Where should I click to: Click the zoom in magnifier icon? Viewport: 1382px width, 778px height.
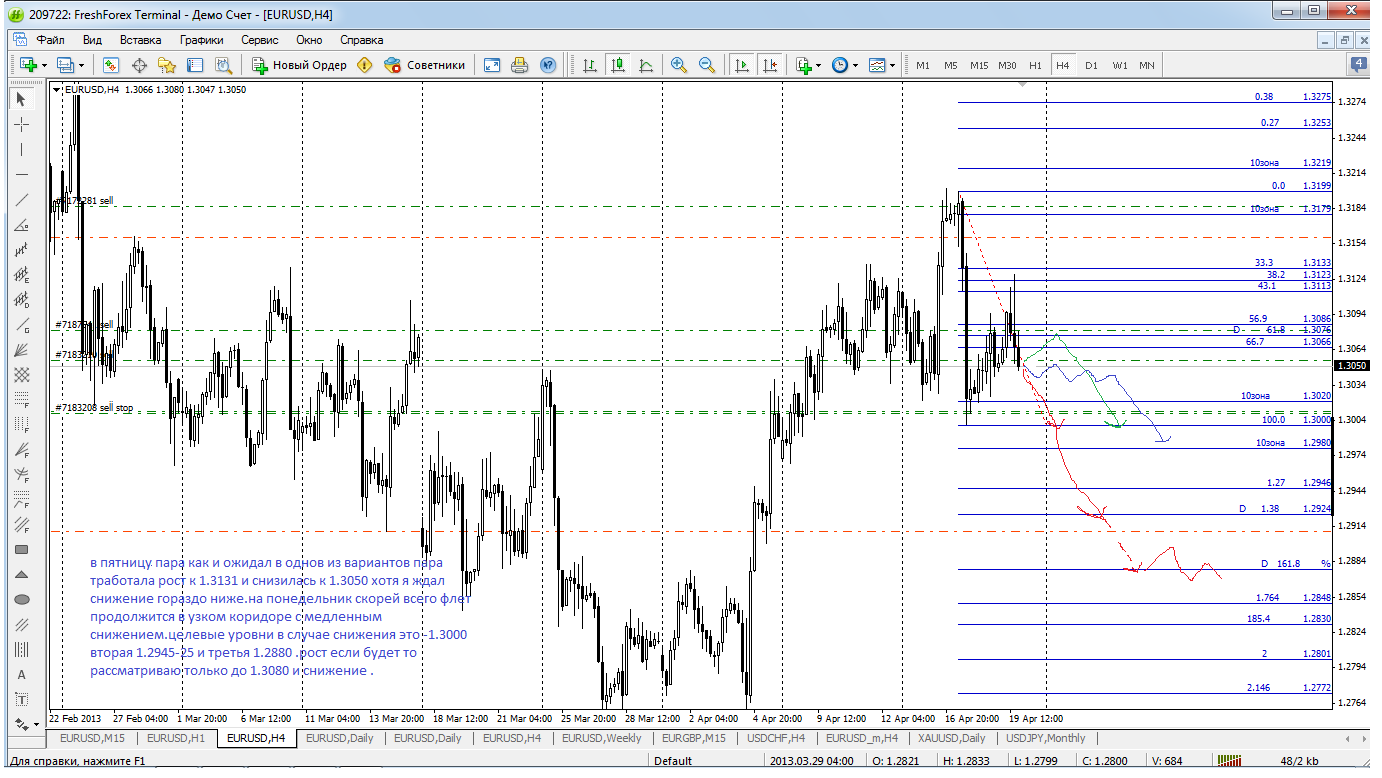[679, 65]
